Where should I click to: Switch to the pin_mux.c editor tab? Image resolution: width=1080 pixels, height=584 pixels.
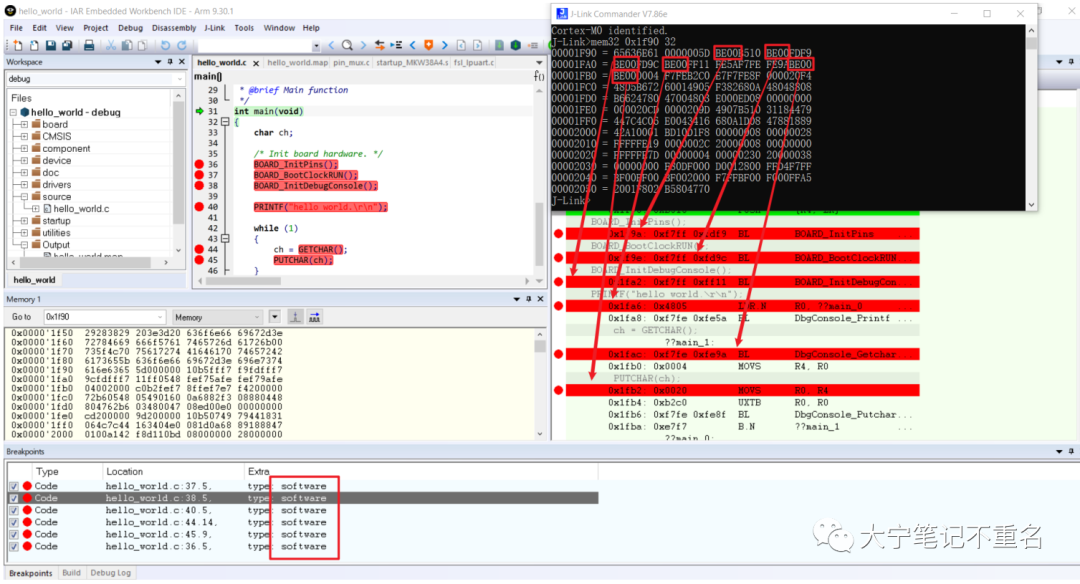(352, 63)
